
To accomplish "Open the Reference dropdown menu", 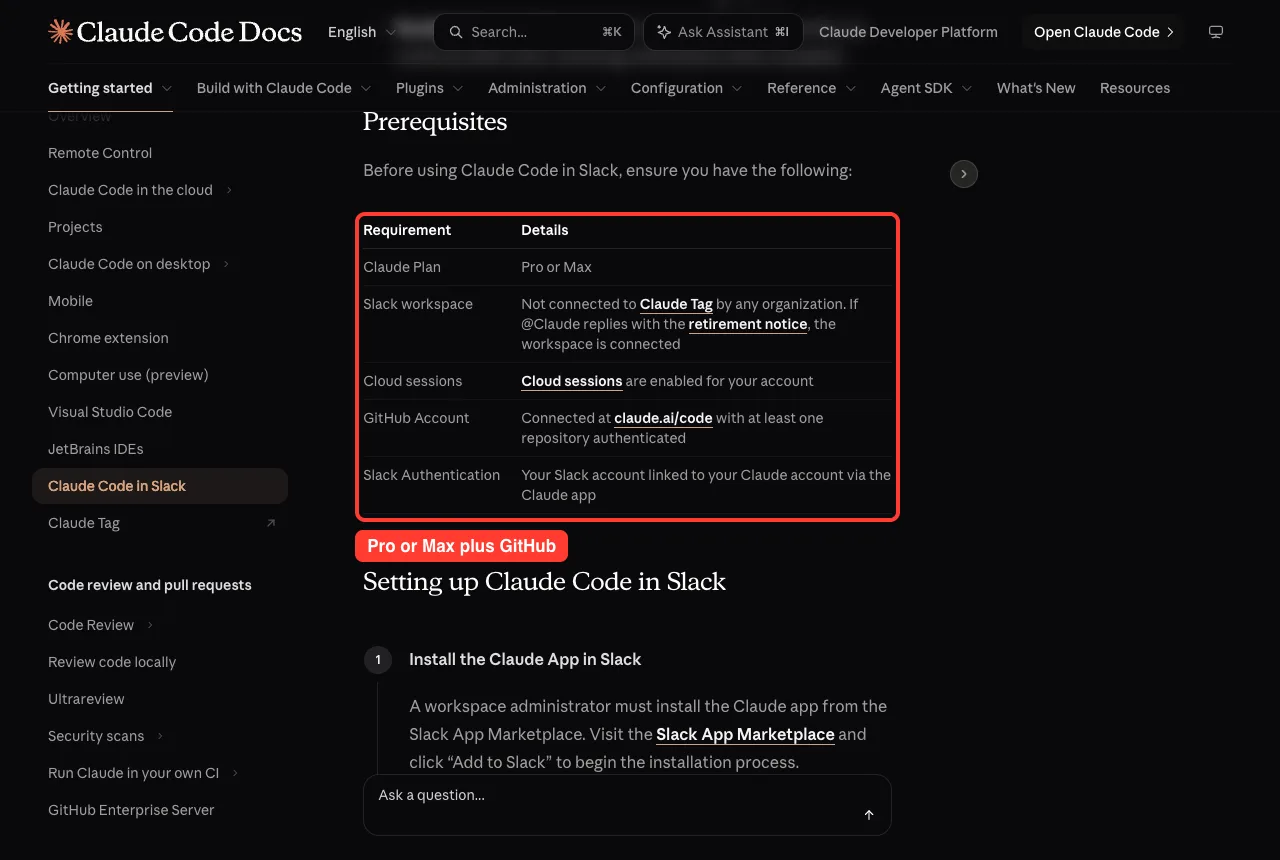I will pos(812,88).
